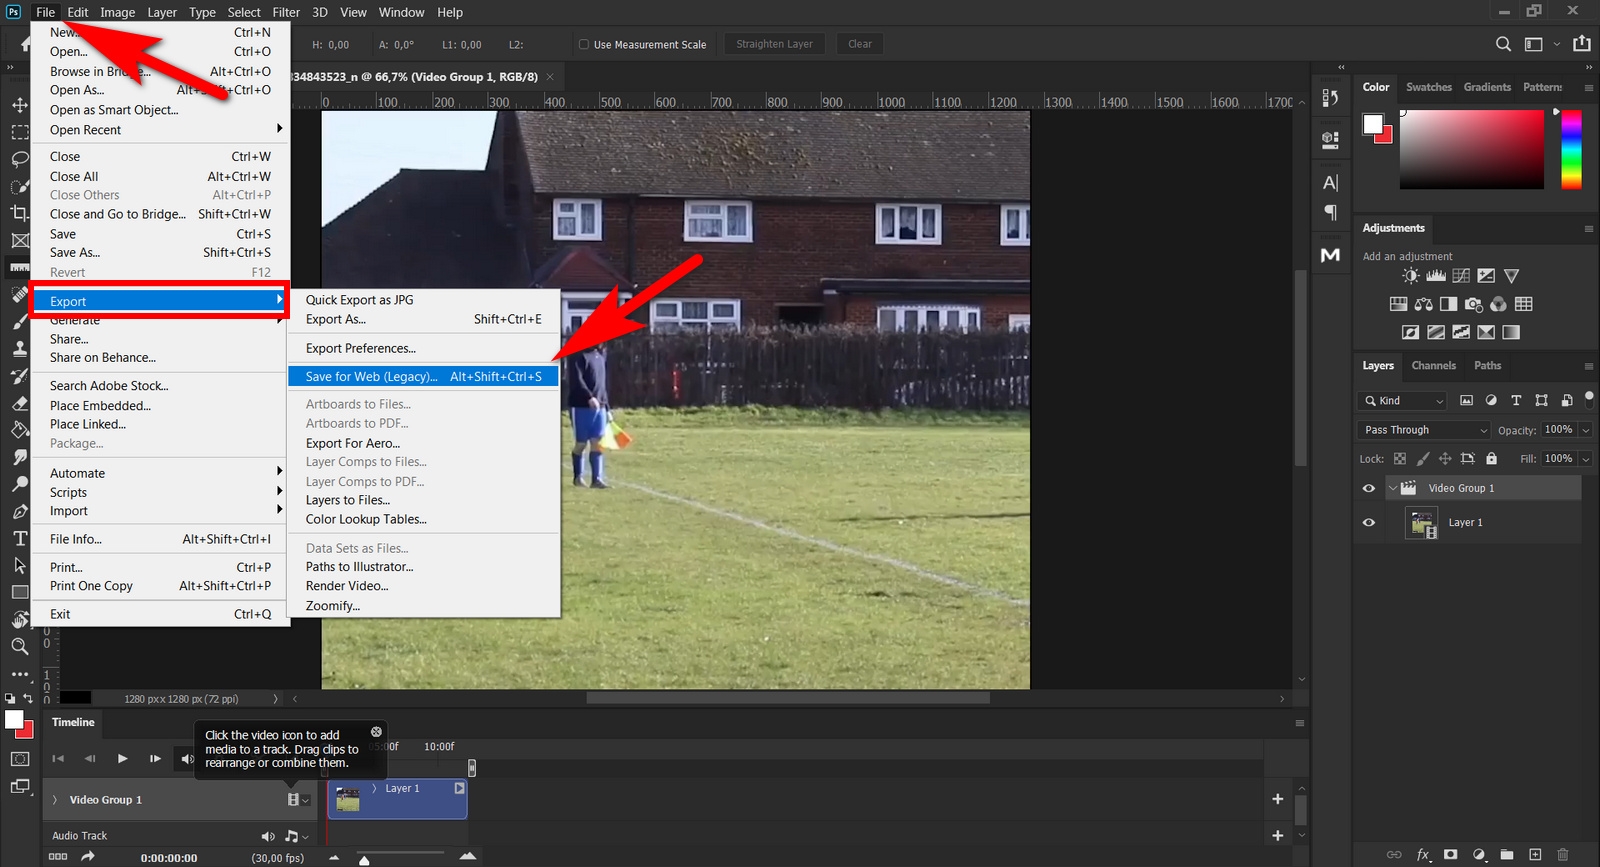Image resolution: width=1600 pixels, height=867 pixels.
Task: Expand Video Group 1 in the timeline
Action: (55, 800)
